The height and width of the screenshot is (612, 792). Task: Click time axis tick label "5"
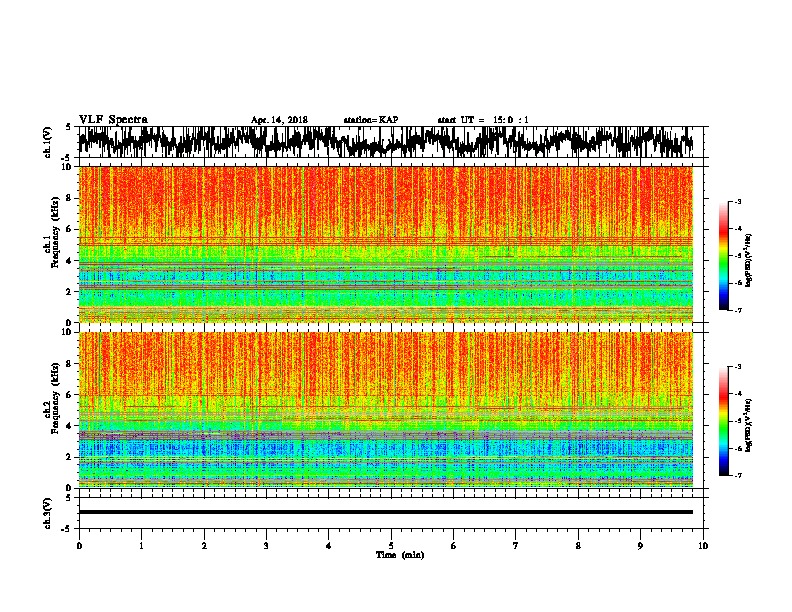[391, 546]
